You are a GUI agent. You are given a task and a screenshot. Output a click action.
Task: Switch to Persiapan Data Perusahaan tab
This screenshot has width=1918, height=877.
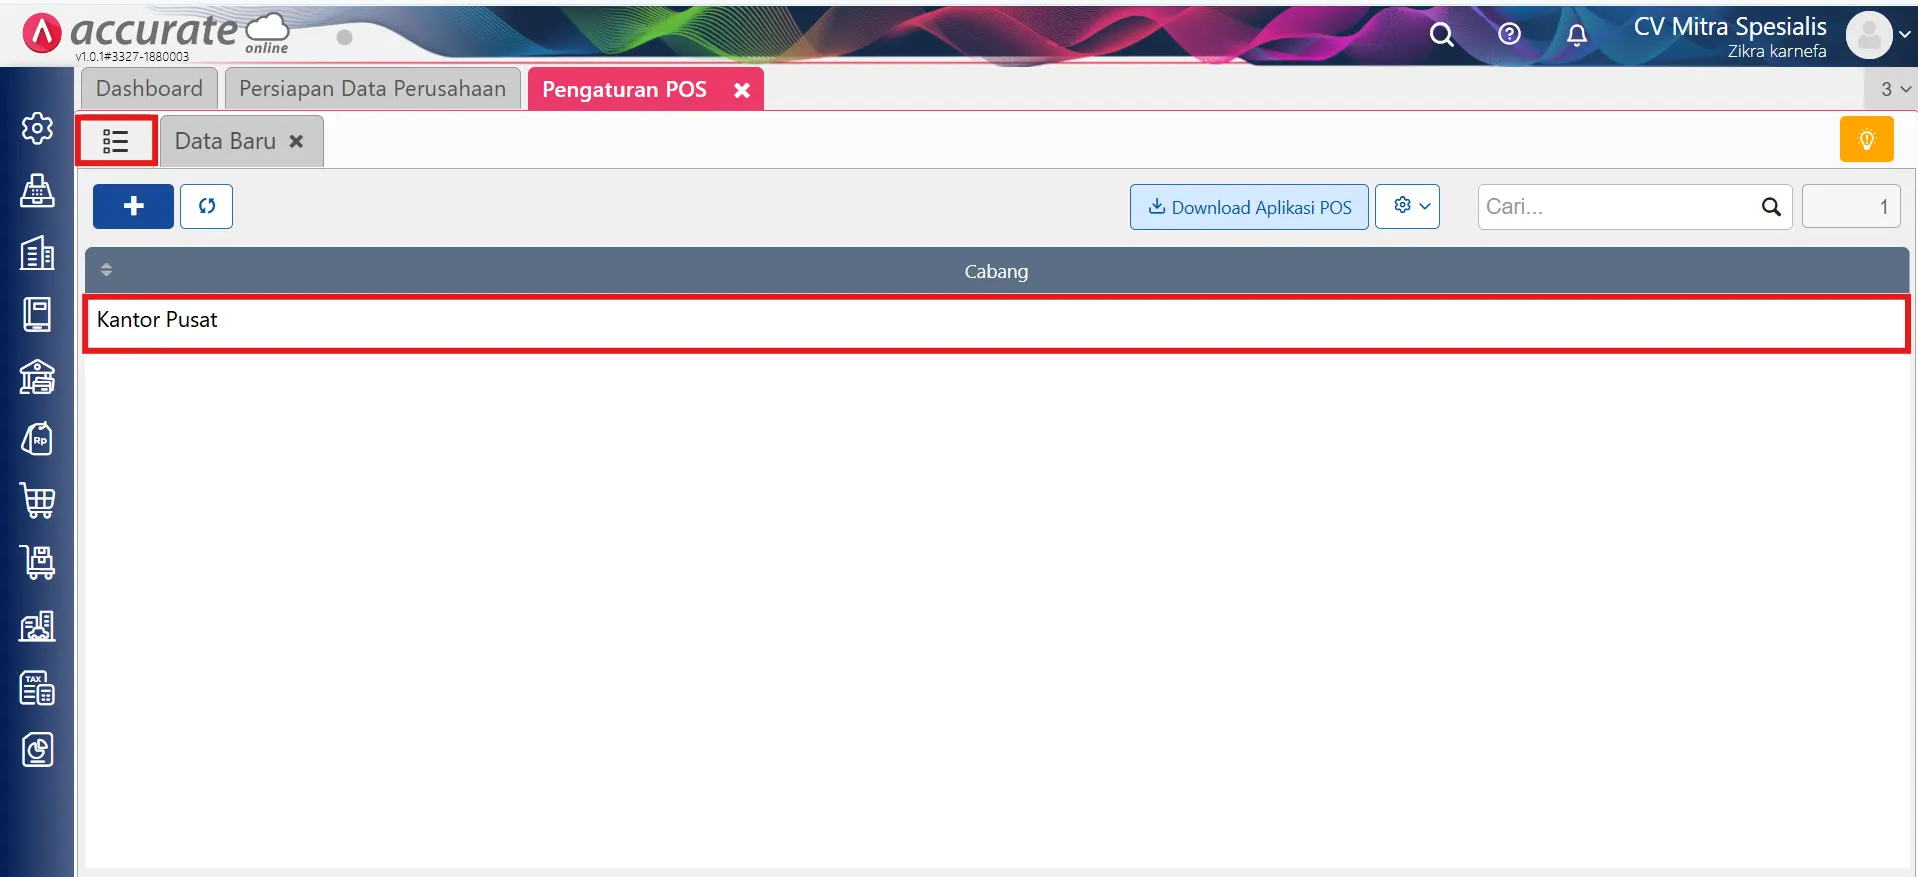pos(372,89)
